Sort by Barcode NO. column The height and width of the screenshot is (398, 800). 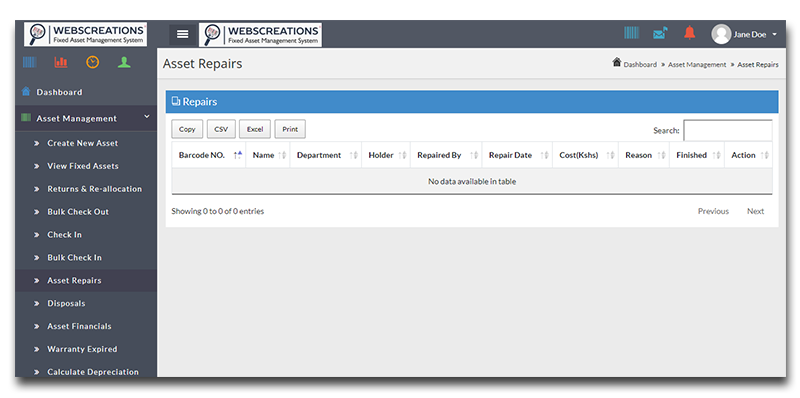coord(209,155)
